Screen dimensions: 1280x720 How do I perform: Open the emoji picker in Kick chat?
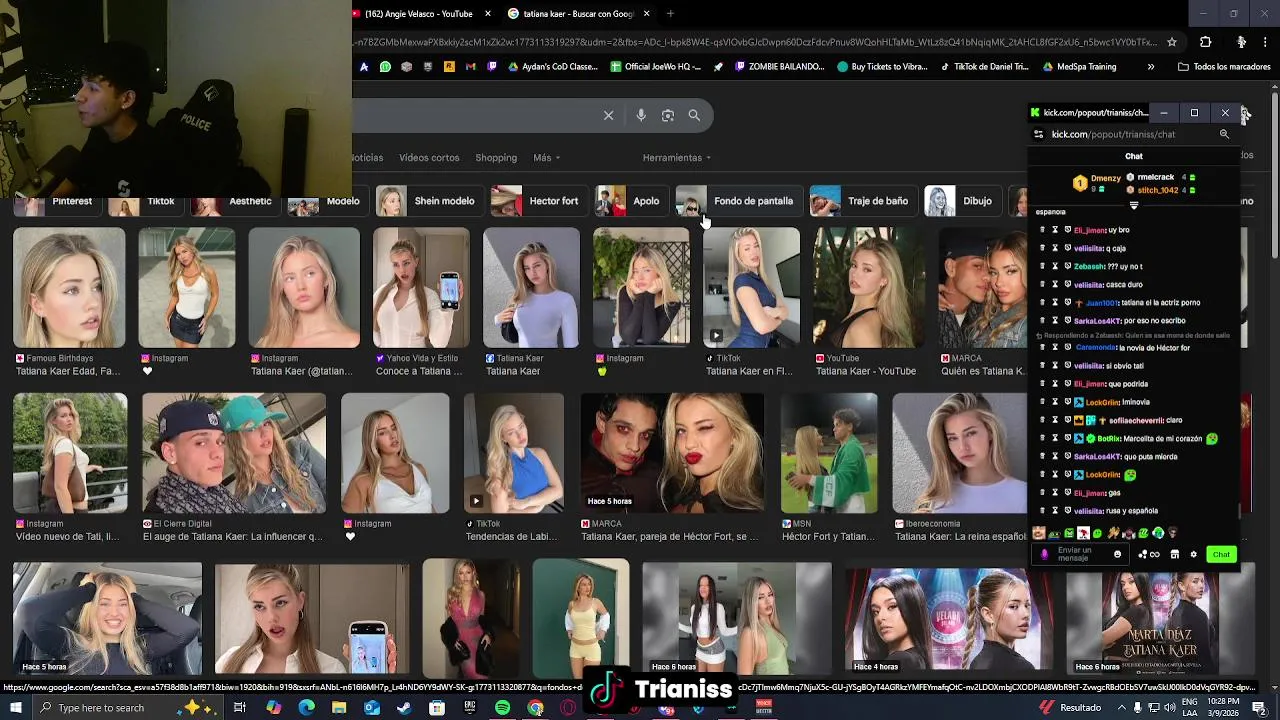1118,554
